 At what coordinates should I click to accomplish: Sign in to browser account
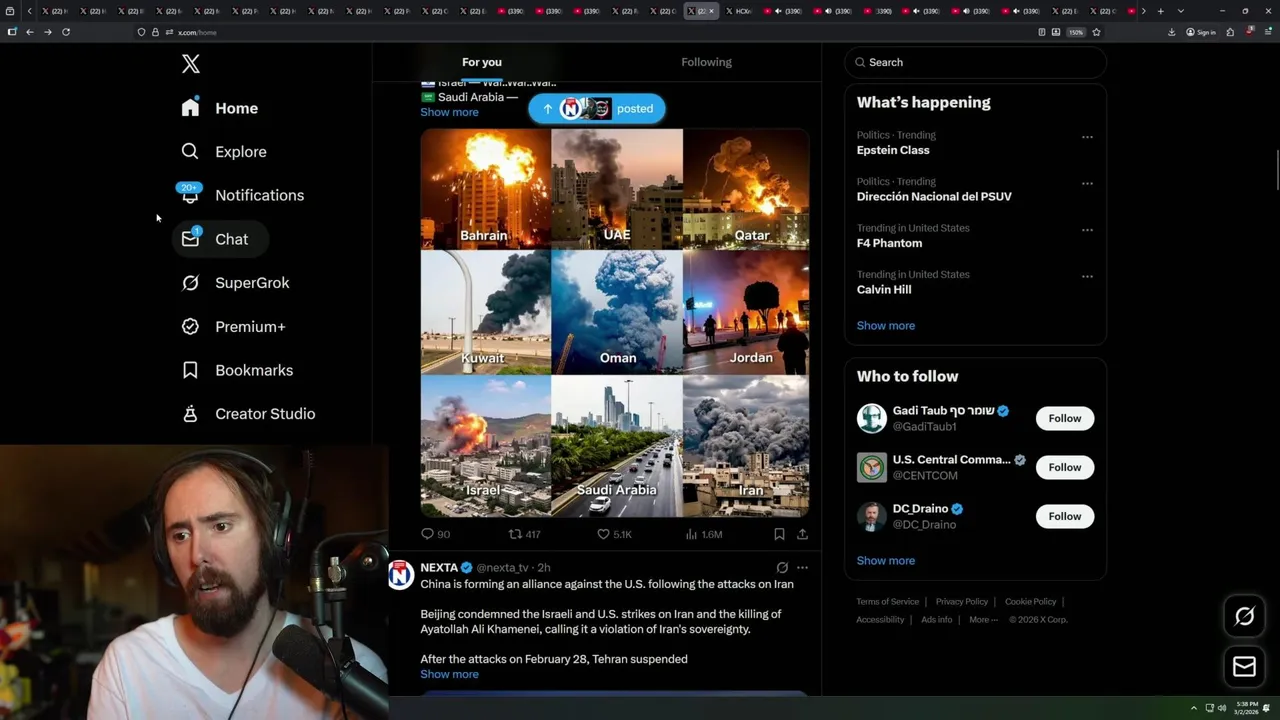click(x=1201, y=32)
